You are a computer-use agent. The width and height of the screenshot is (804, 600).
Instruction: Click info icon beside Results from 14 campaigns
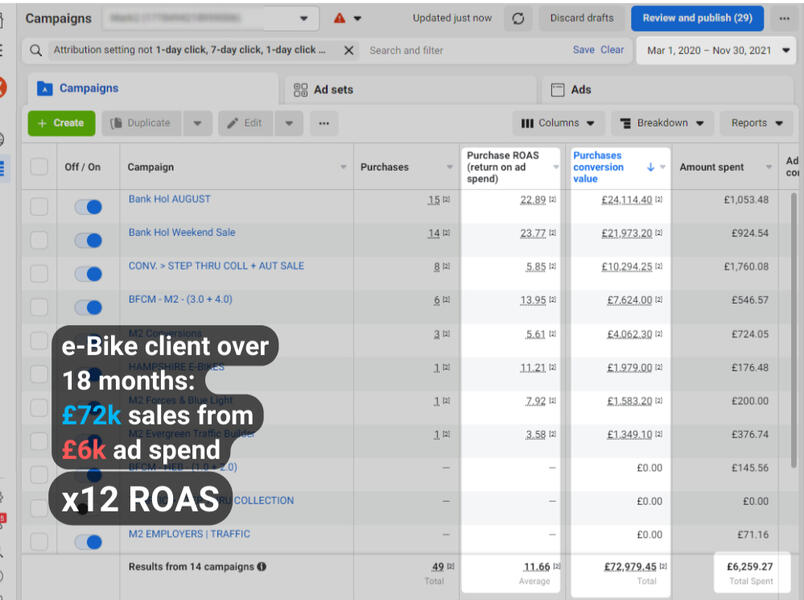click(262, 567)
